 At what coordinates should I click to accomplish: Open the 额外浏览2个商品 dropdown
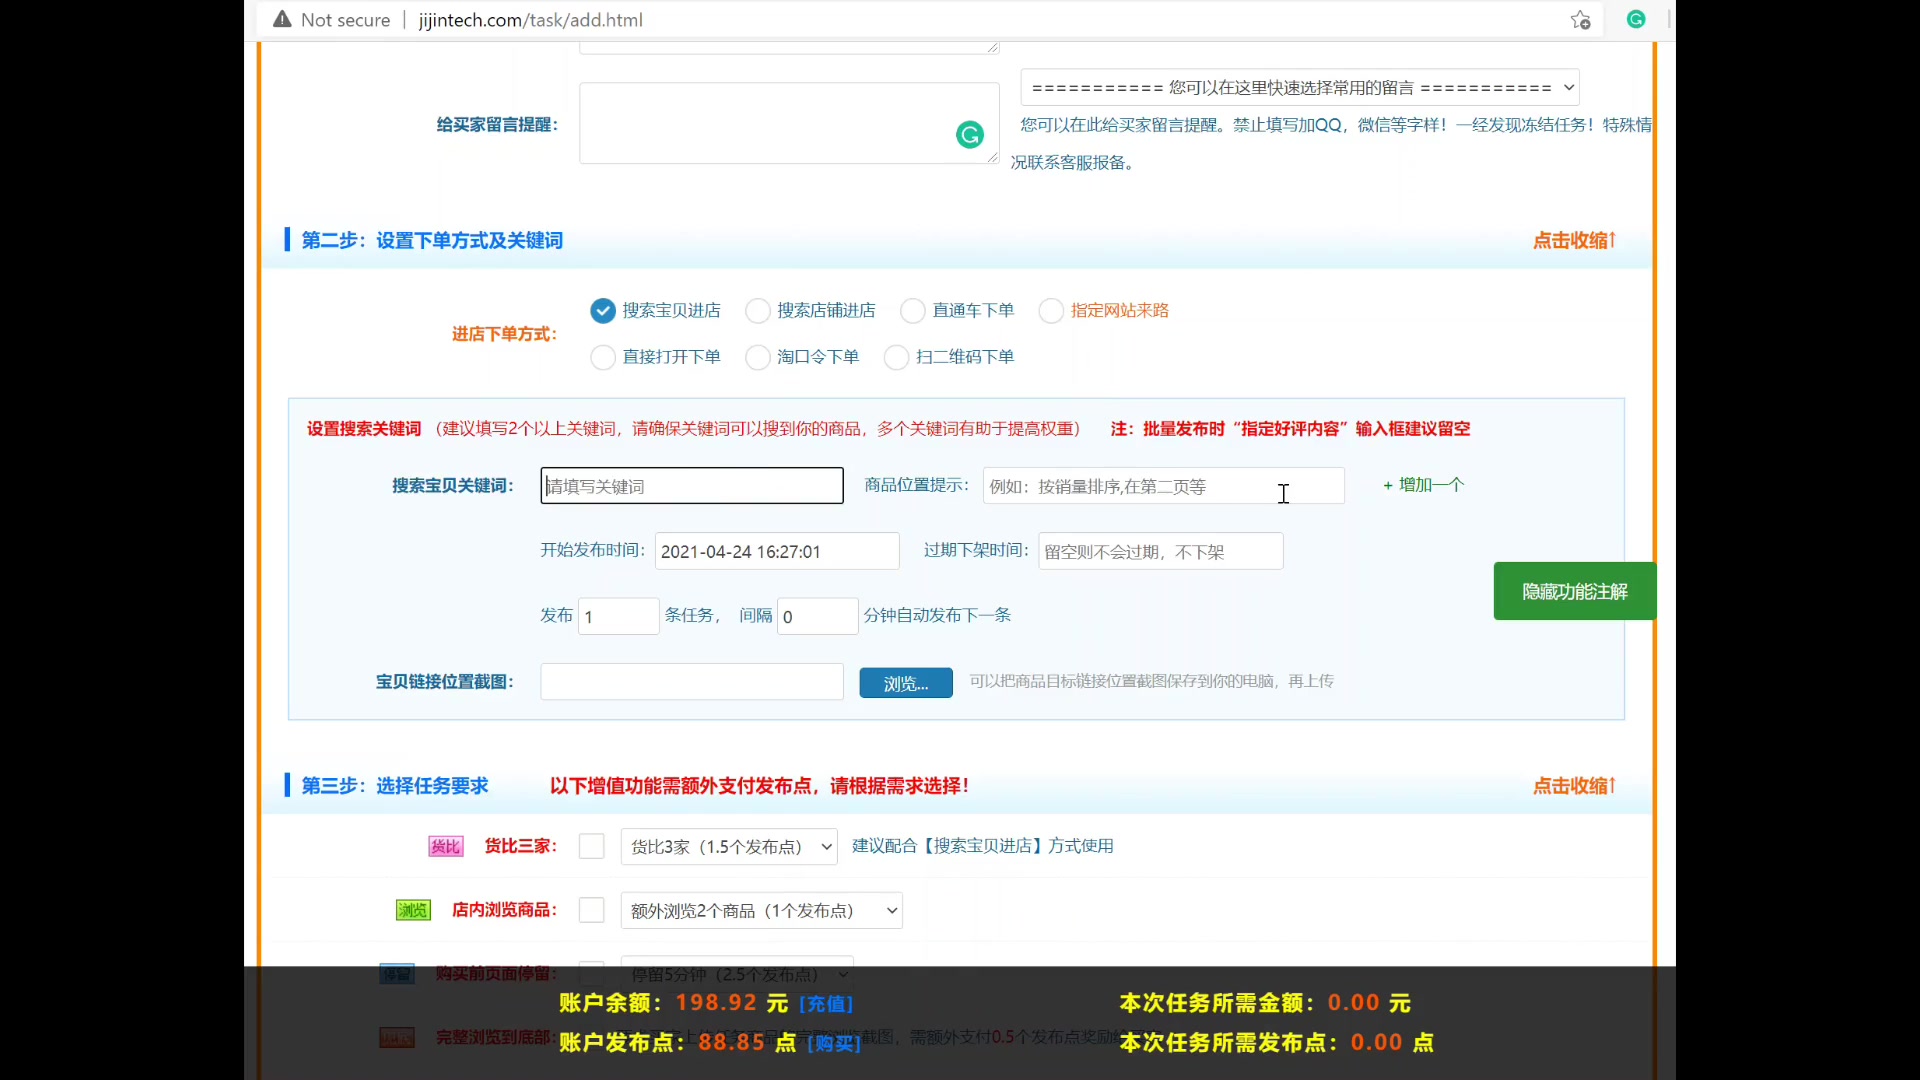pos(761,911)
